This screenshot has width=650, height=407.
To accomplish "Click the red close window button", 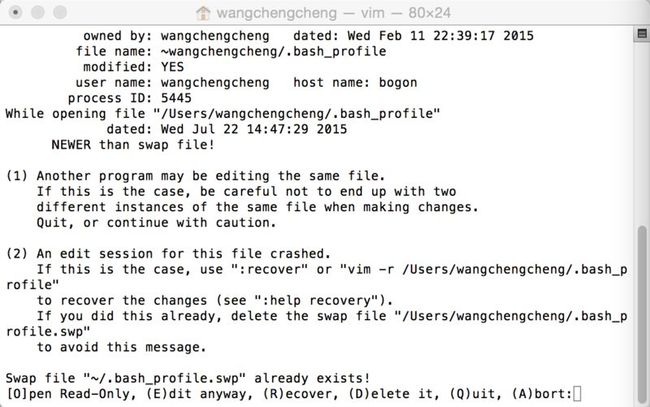I will point(15,12).
